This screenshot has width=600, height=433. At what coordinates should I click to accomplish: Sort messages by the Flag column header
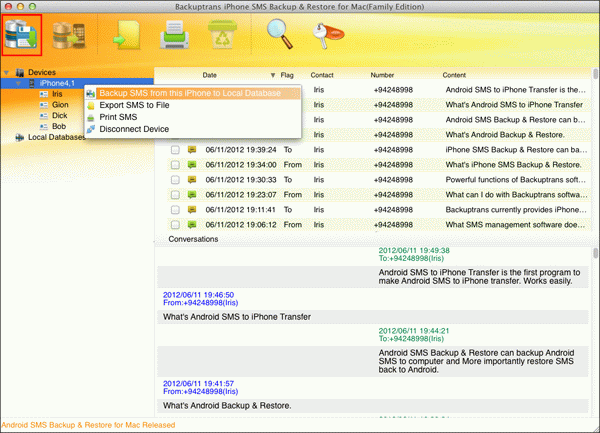click(x=287, y=75)
